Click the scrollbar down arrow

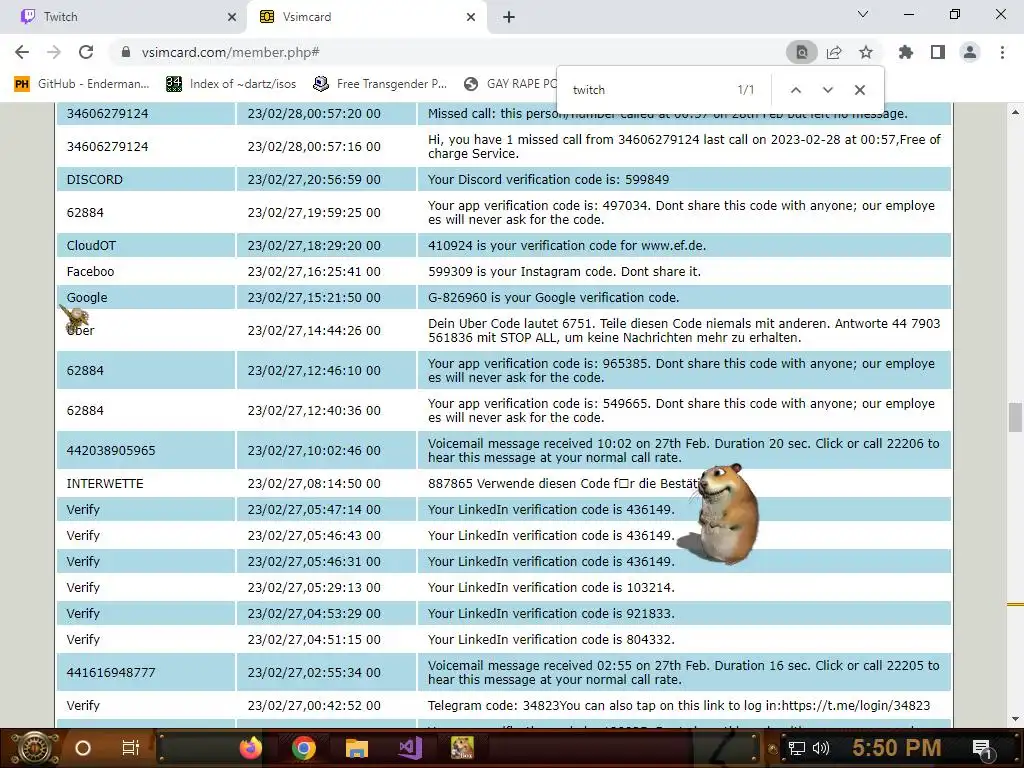1015,719
